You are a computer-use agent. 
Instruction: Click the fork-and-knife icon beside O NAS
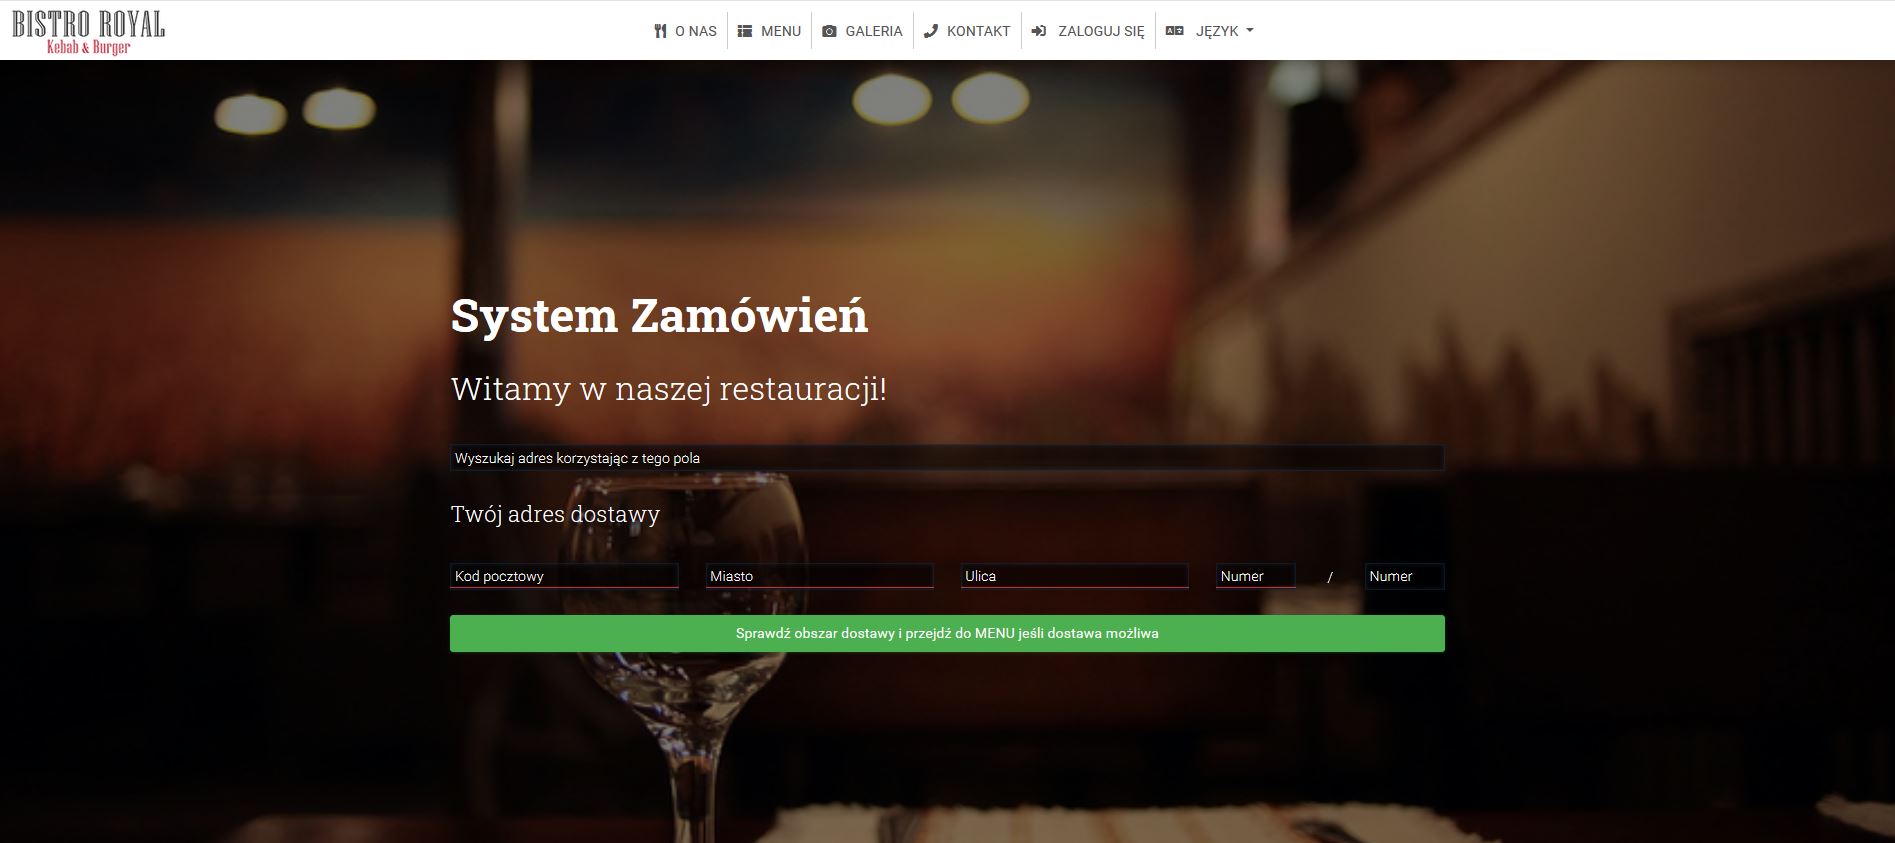pyautogui.click(x=660, y=31)
